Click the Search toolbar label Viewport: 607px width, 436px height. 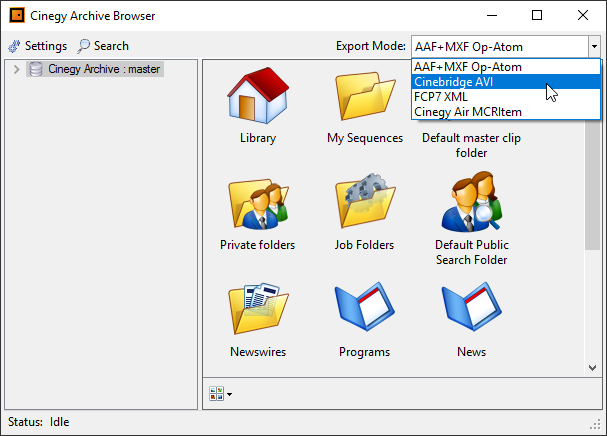[111, 46]
